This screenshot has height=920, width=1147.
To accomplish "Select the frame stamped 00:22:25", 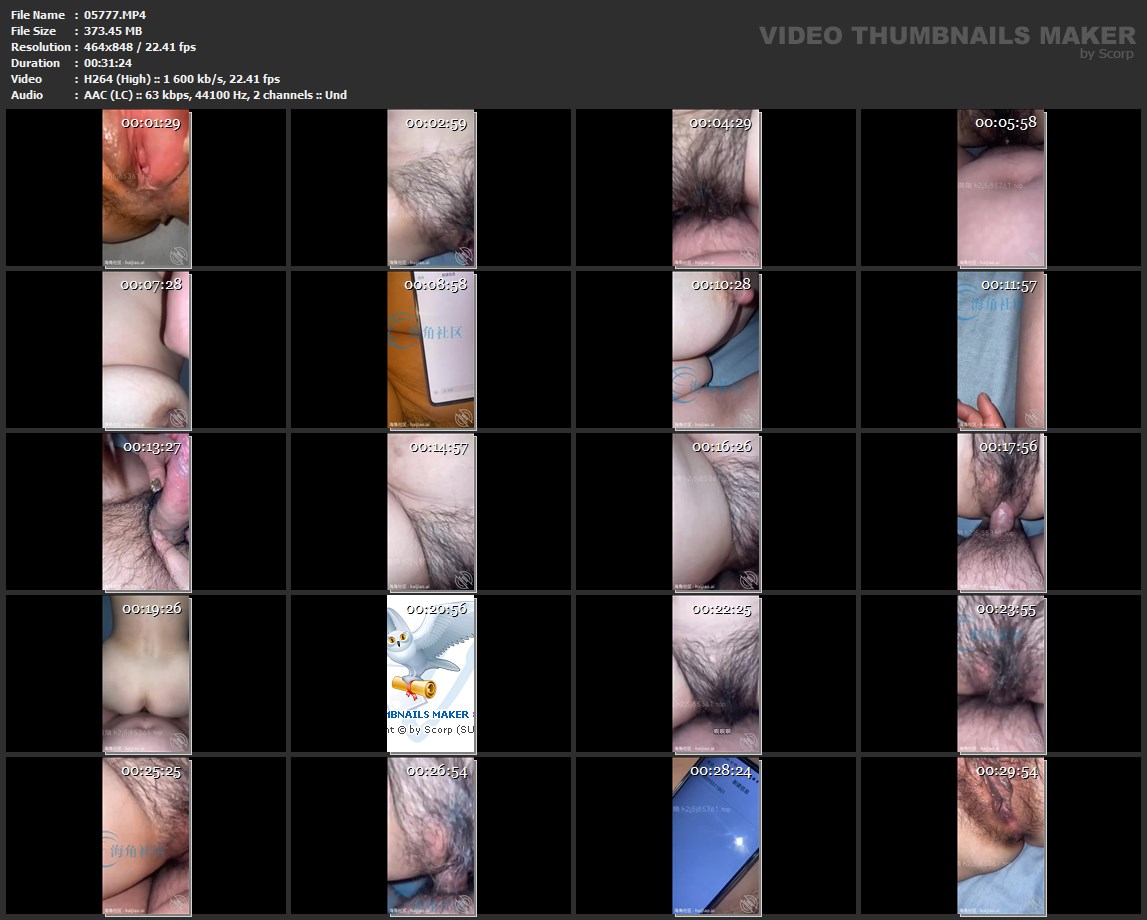I will pos(716,674).
